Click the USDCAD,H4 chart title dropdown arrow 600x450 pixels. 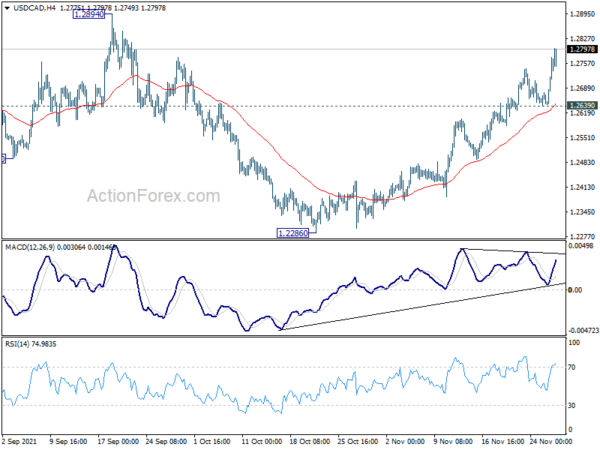pos(7,8)
